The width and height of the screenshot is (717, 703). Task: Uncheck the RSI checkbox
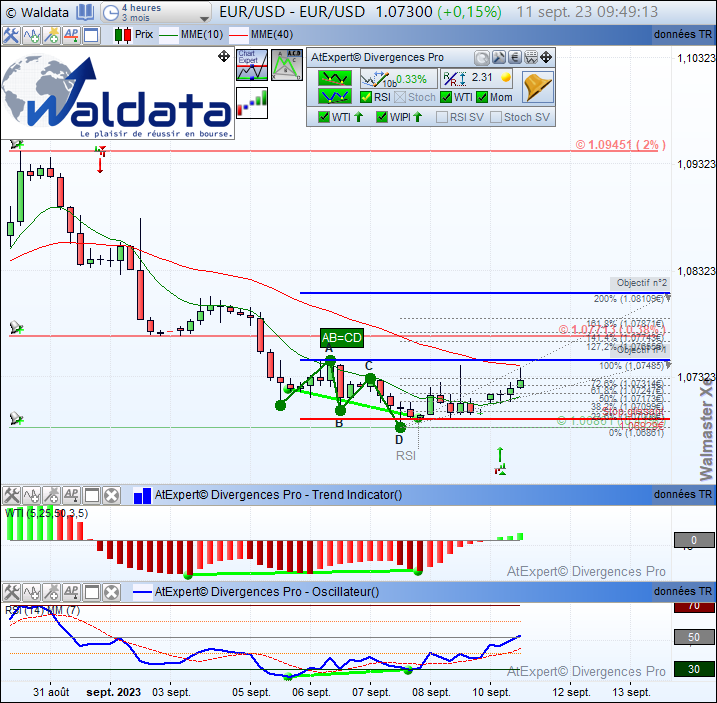[366, 97]
